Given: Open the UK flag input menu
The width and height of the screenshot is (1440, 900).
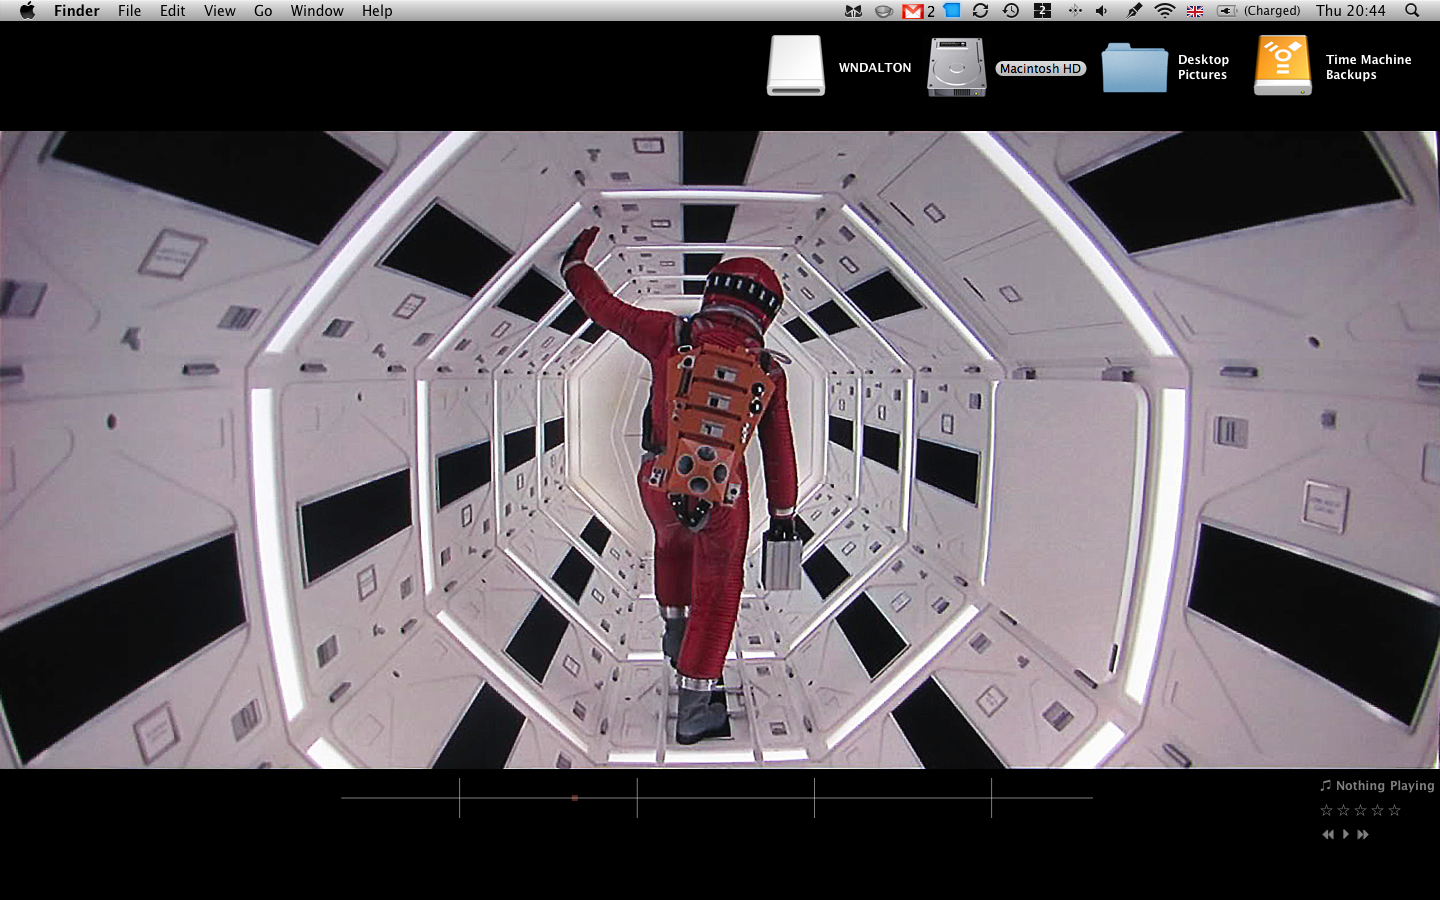Looking at the screenshot, I should (1195, 11).
